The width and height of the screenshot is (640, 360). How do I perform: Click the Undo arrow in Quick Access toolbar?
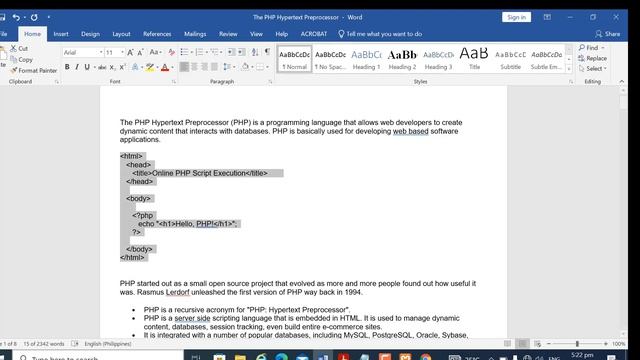click(16, 17)
